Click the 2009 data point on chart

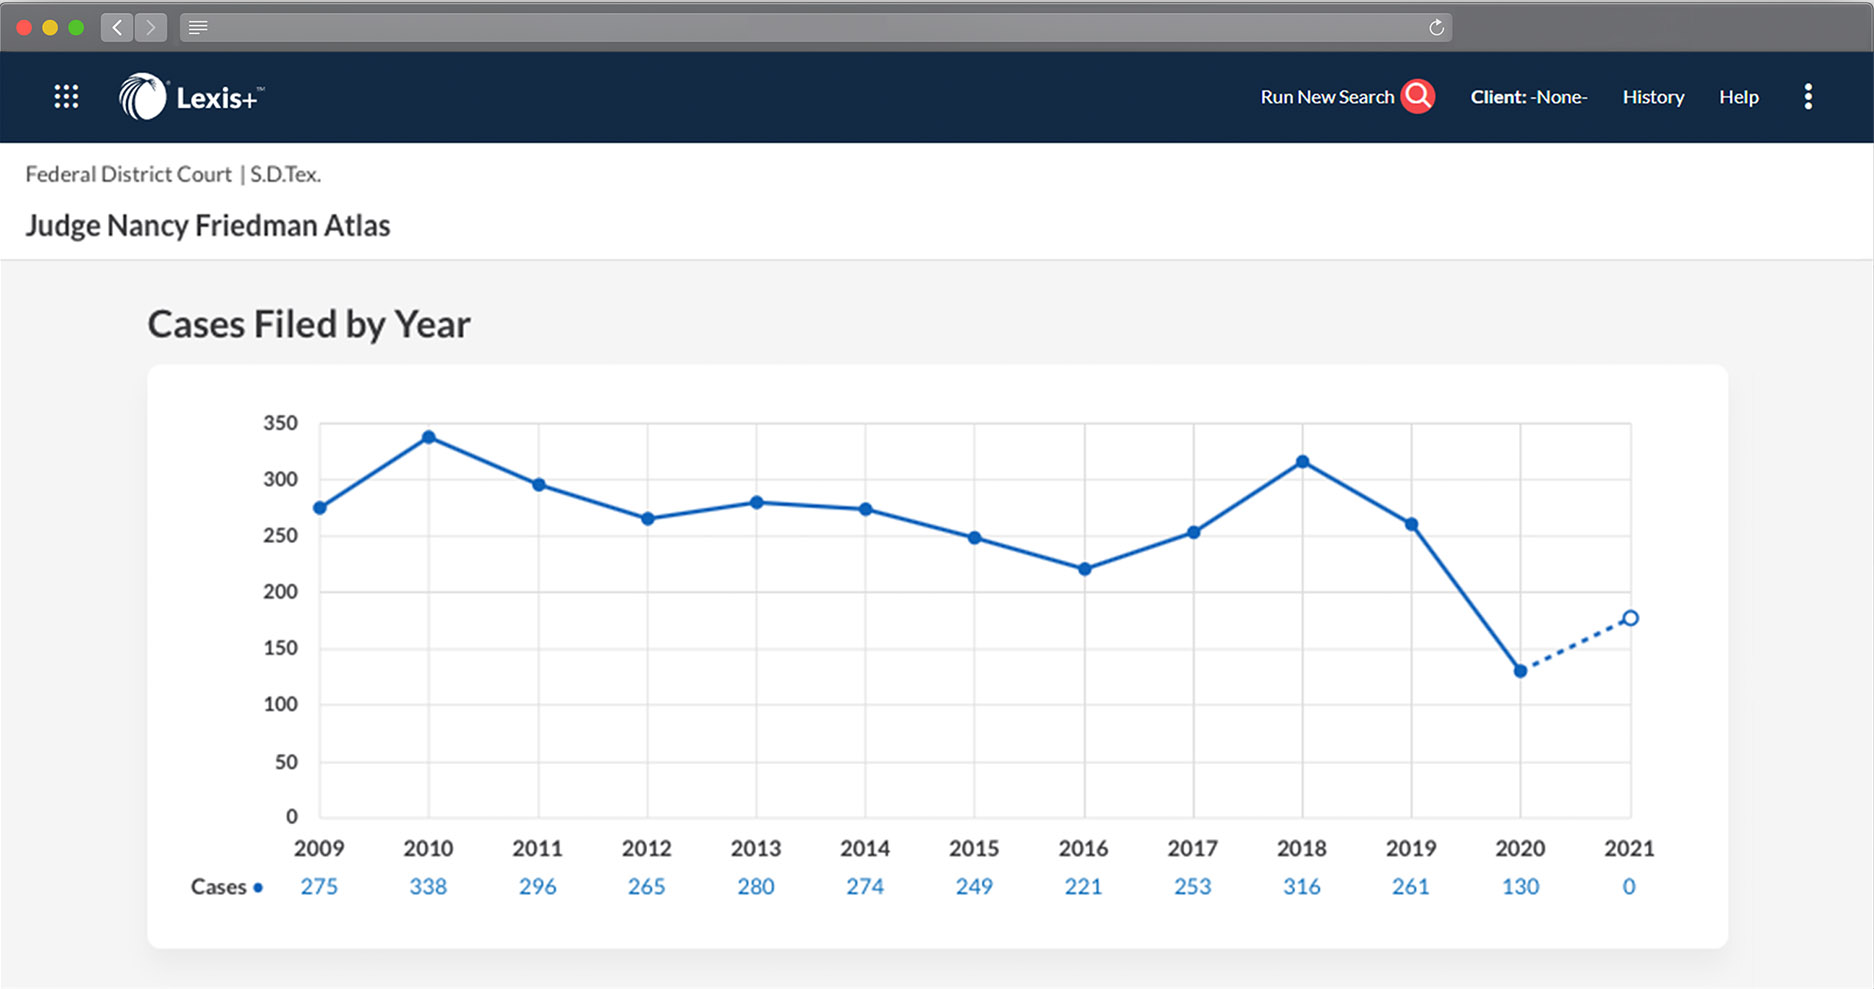tap(320, 508)
